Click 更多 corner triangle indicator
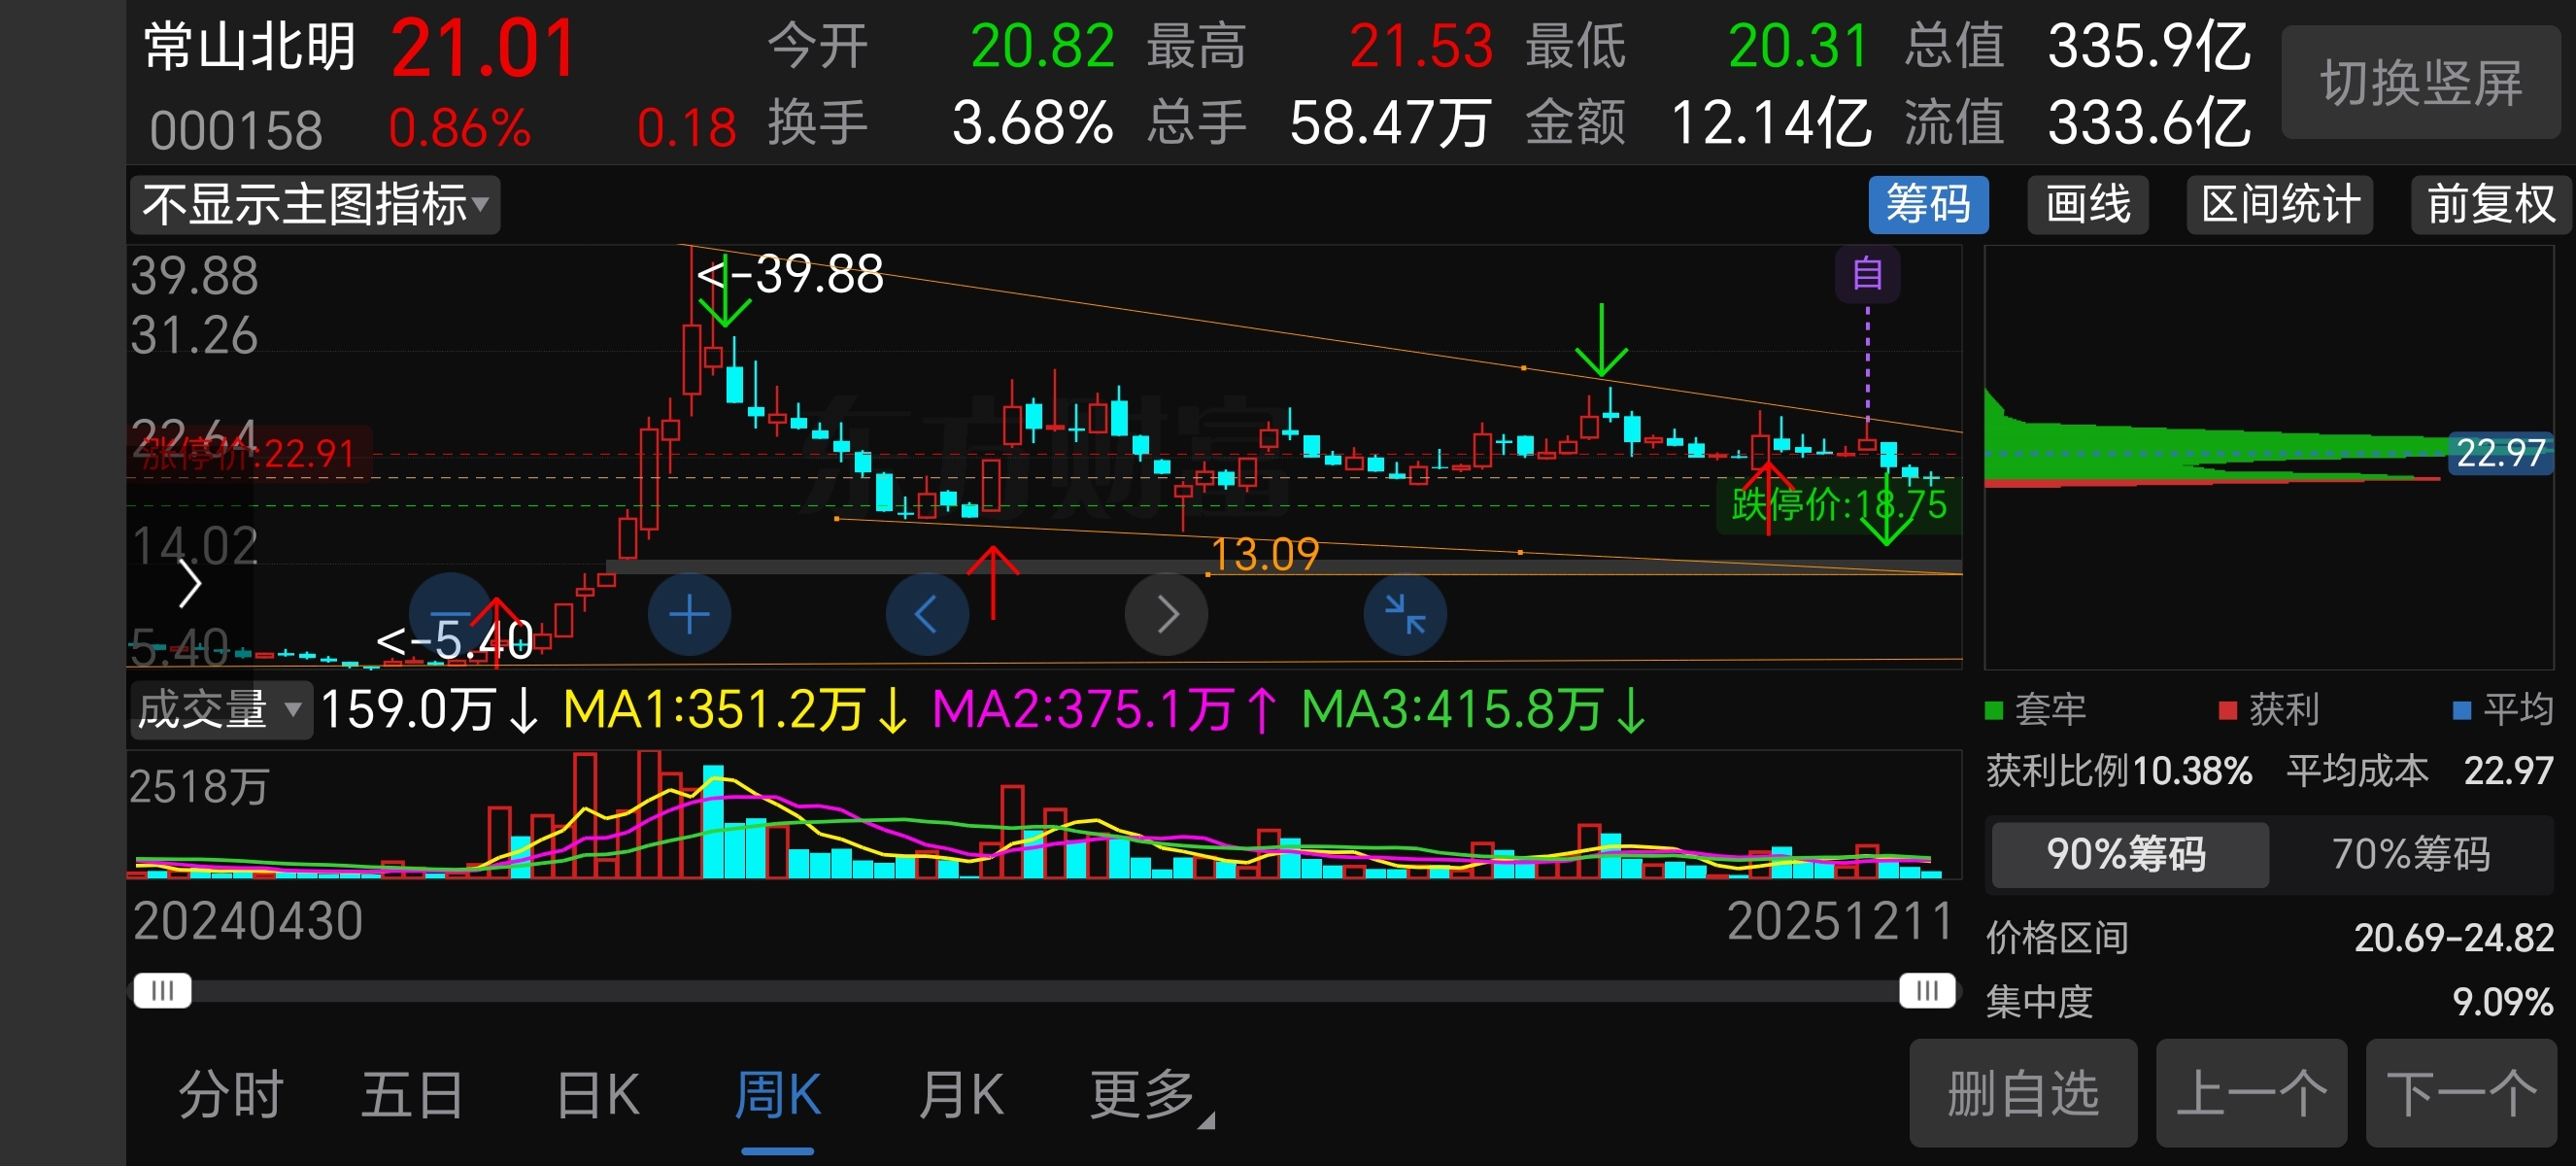 1207,1122
